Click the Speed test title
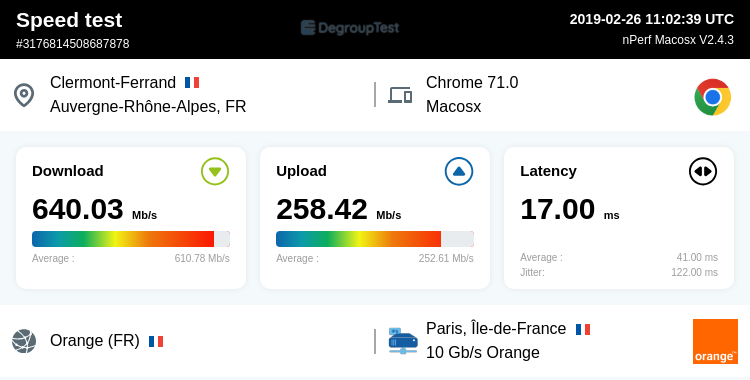The height and width of the screenshot is (380, 750). (x=69, y=20)
